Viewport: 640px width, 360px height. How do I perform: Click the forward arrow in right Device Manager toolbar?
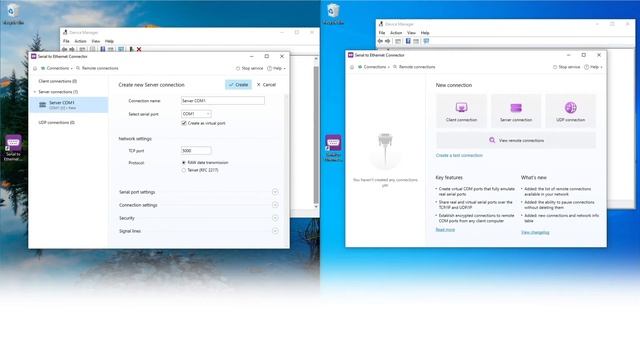click(x=388, y=41)
